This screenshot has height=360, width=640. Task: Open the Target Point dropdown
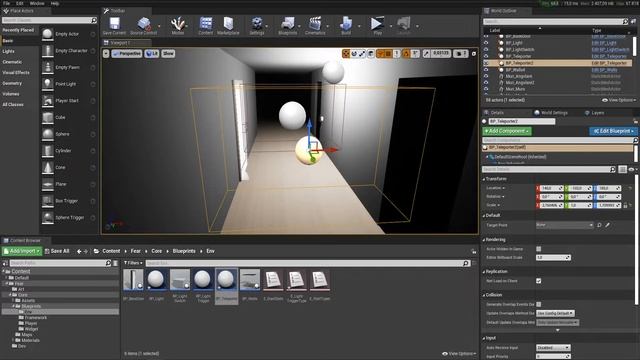565,225
